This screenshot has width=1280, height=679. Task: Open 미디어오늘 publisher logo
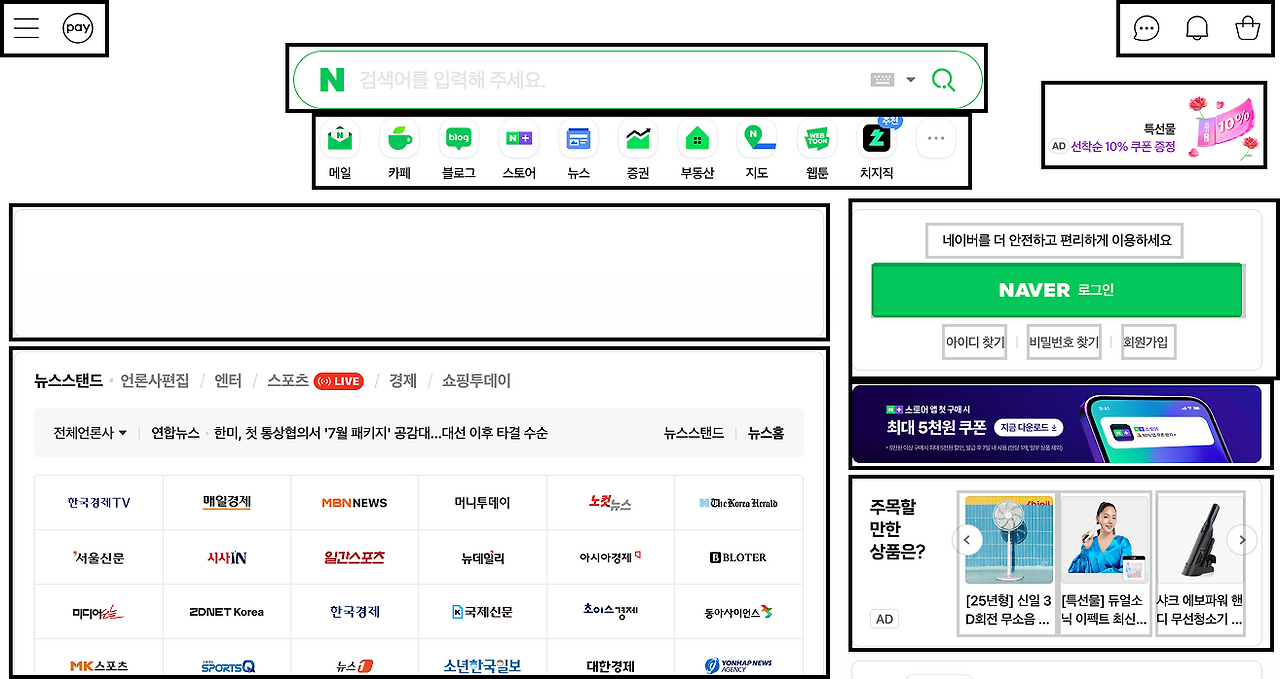pyautogui.click(x=99, y=611)
